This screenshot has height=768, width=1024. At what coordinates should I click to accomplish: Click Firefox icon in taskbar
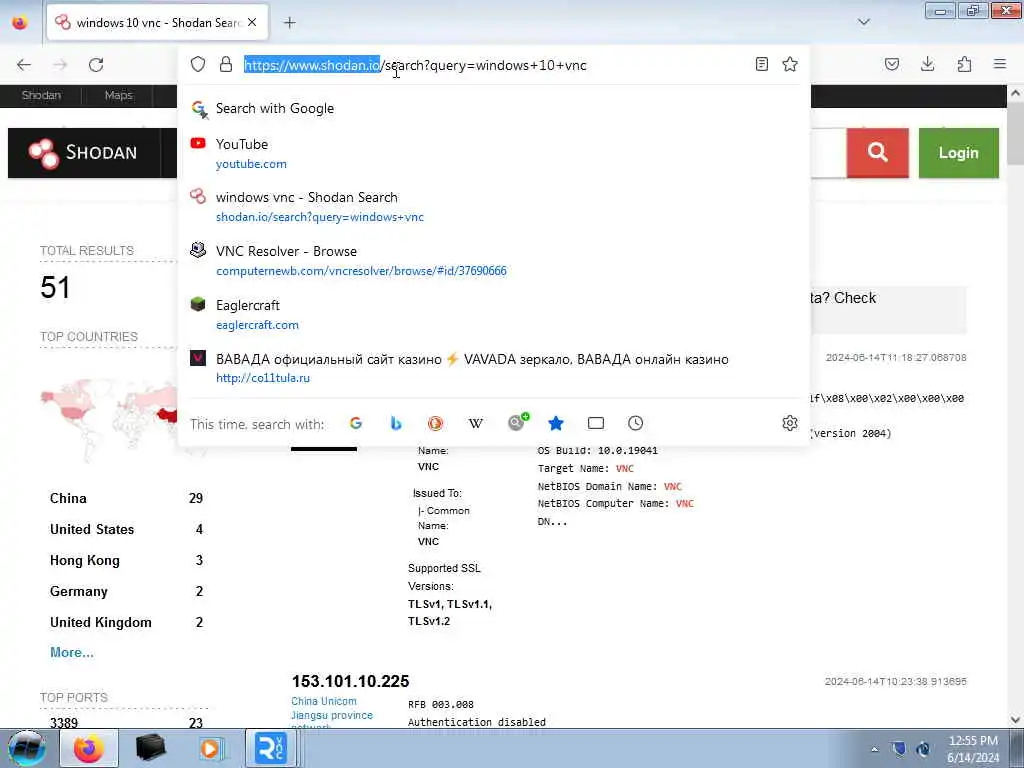(x=89, y=748)
